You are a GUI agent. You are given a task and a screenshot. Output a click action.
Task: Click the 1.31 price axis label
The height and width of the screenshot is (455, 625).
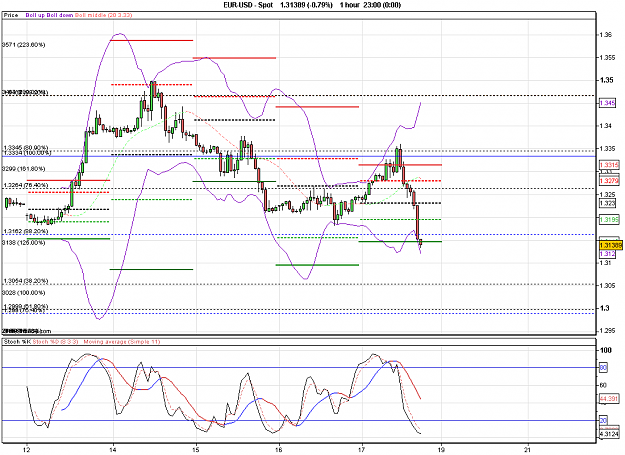(x=605, y=263)
